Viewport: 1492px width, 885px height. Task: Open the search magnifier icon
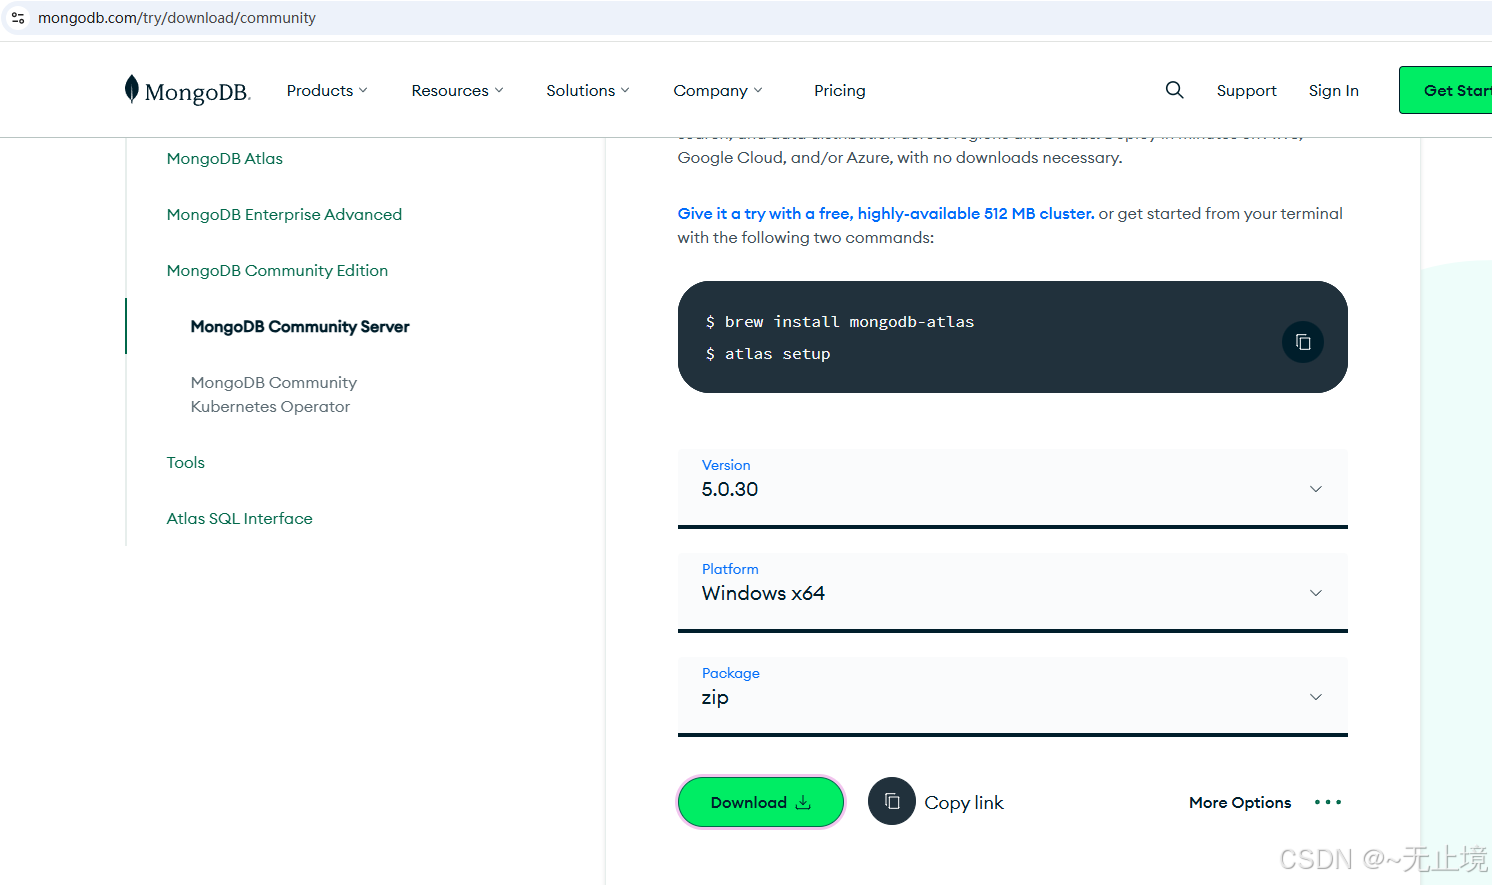click(1174, 90)
